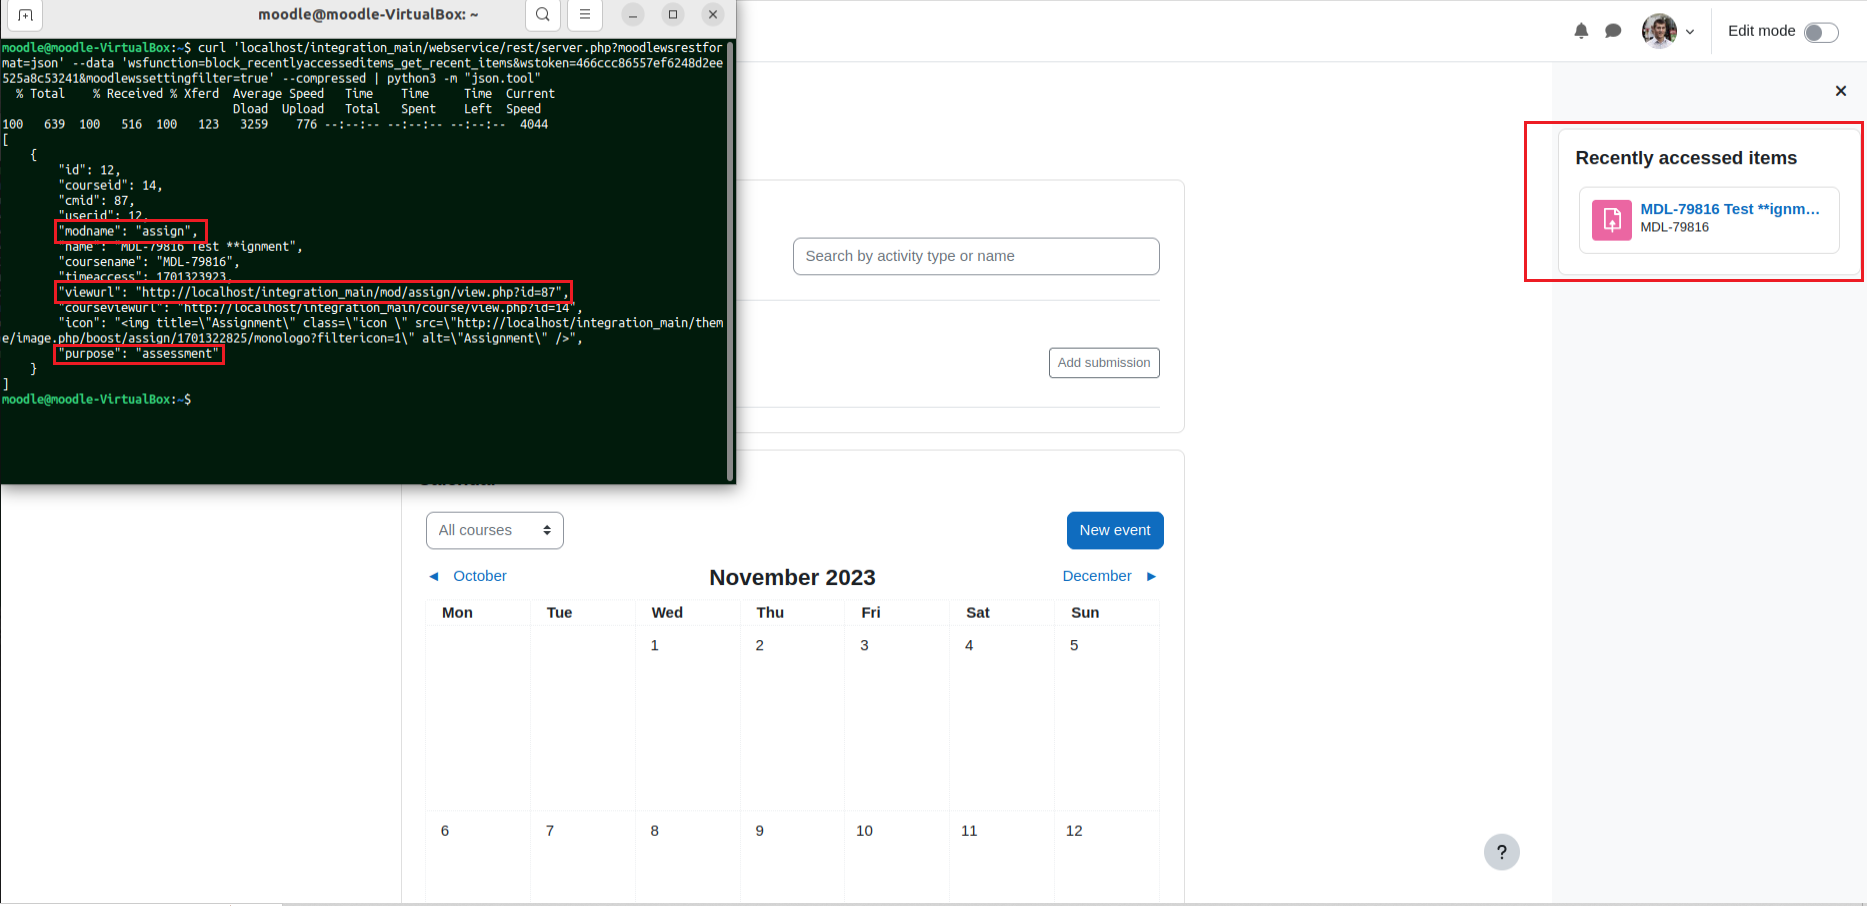This screenshot has width=1867, height=906.
Task: Click the Sun column header in the calendar
Action: point(1085,613)
